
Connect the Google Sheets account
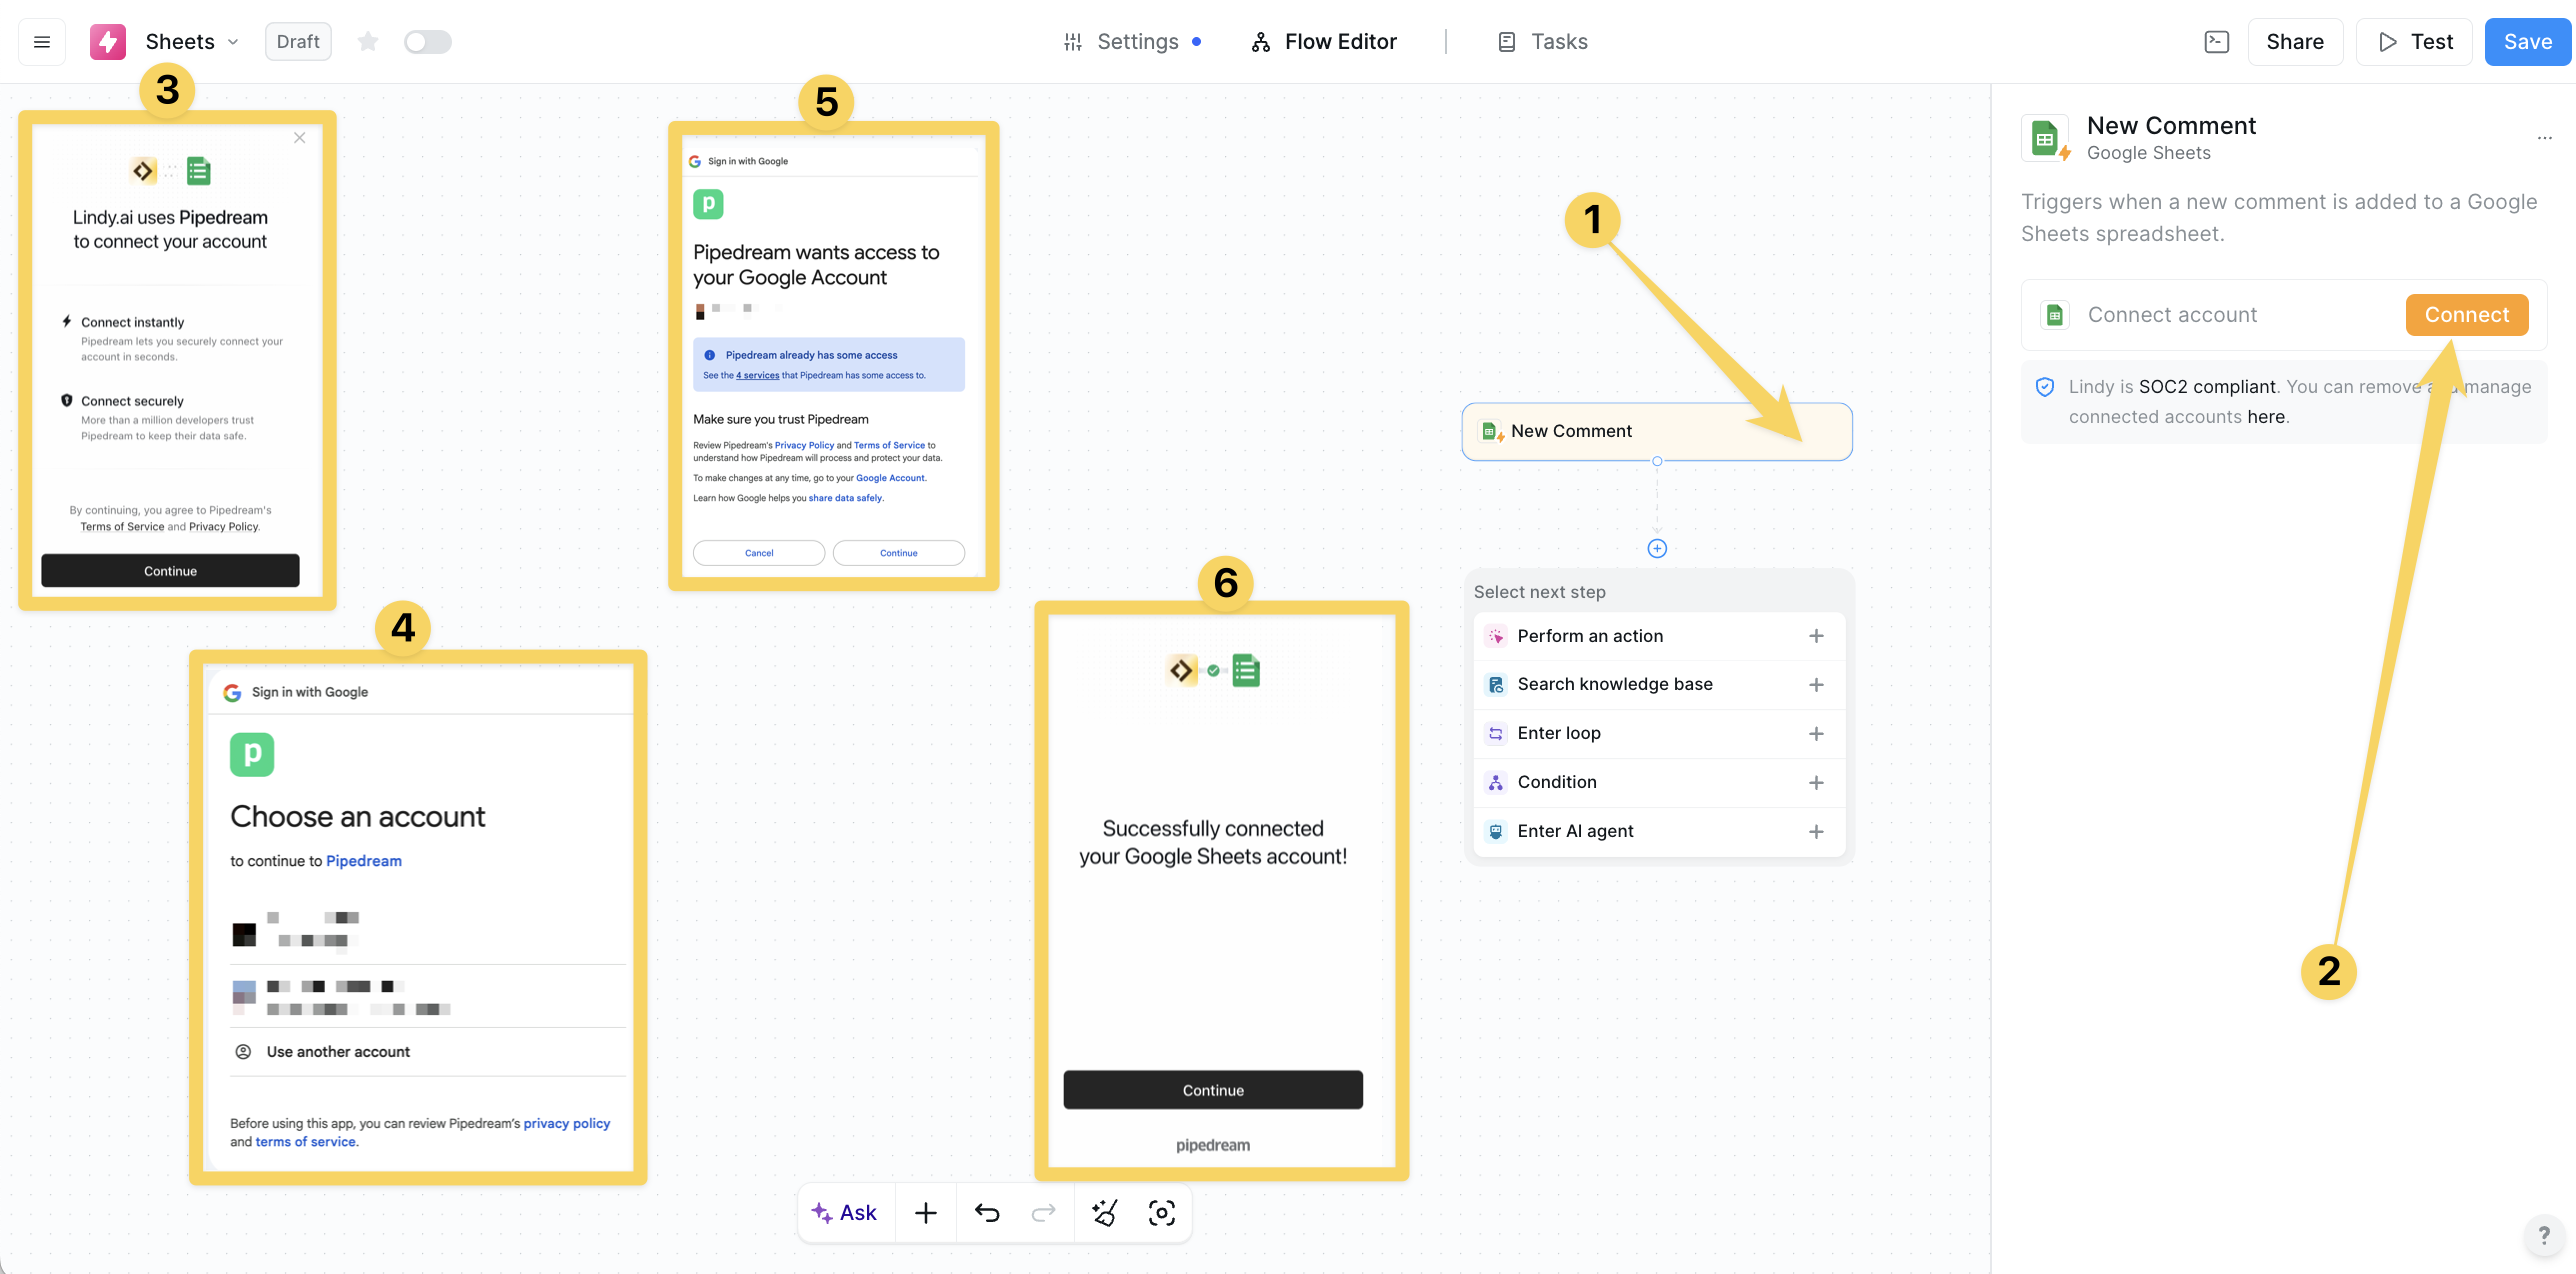tap(2466, 315)
